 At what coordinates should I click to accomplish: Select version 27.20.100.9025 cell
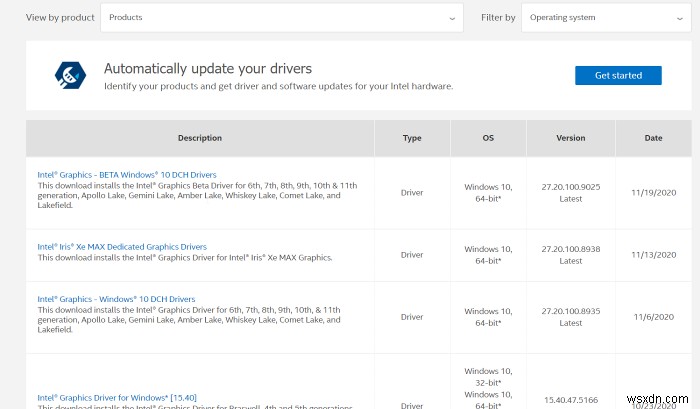(x=570, y=185)
